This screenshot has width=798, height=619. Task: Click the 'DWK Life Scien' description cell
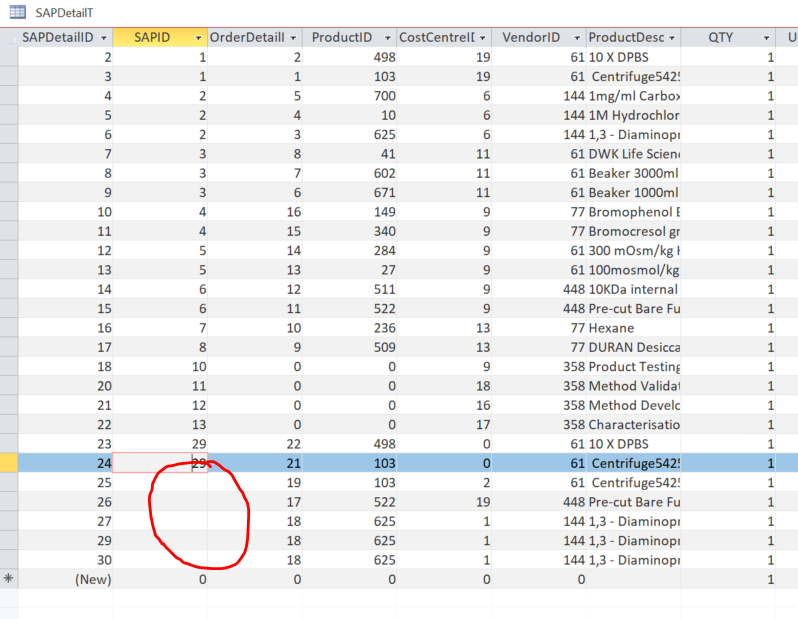click(x=633, y=153)
